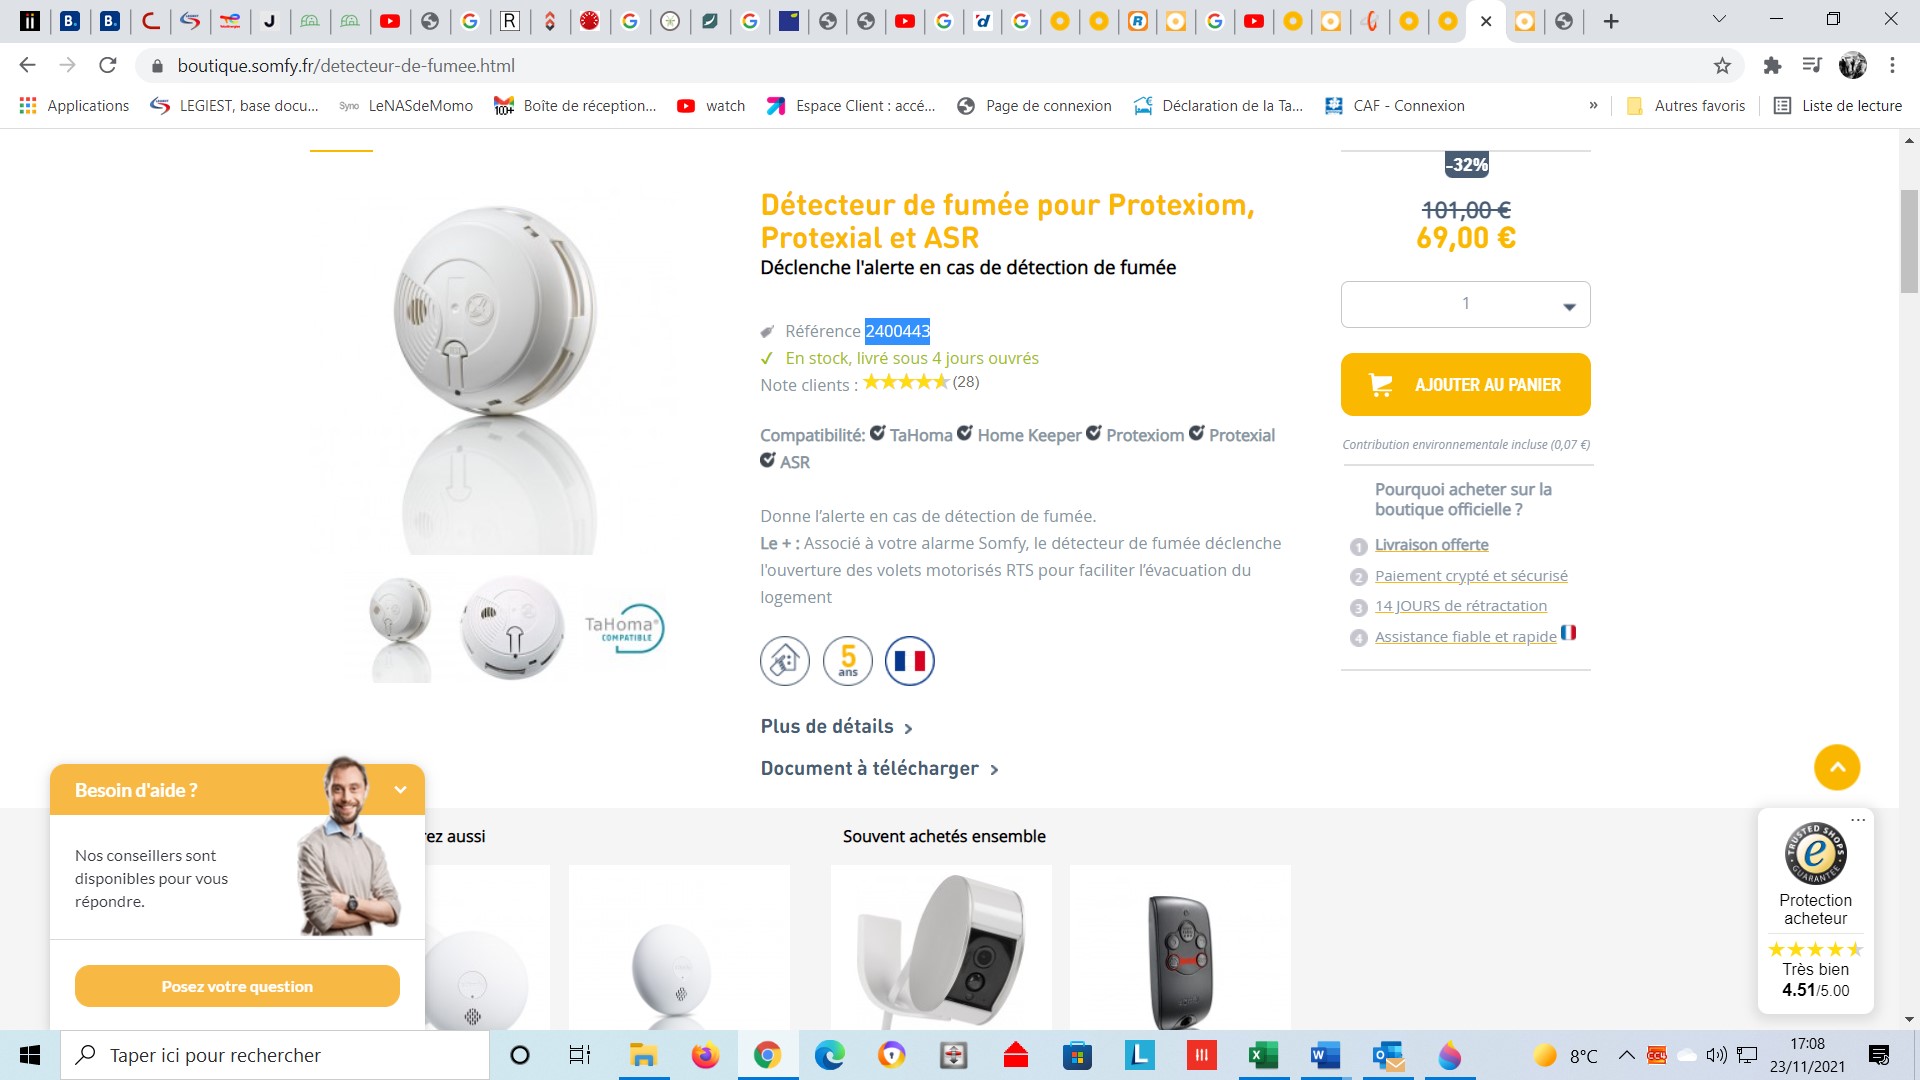Viewport: 1920px width, 1080px height.
Task: Open the watch bookmark
Action: [x=711, y=106]
